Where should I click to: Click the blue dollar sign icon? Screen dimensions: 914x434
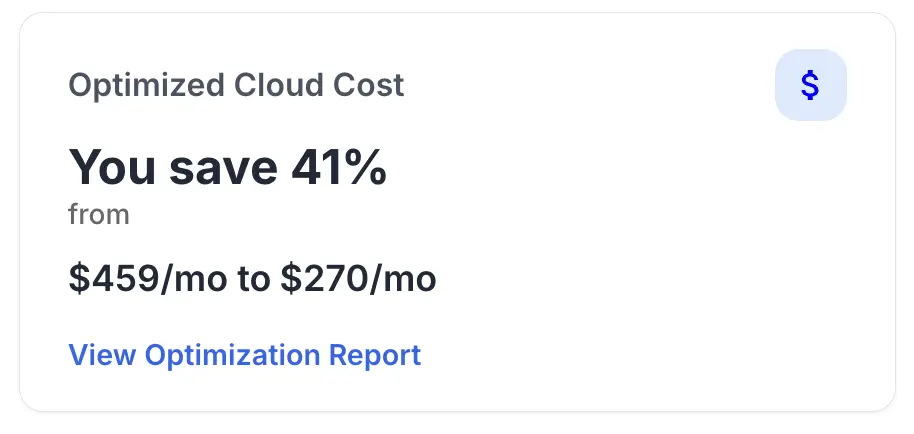810,85
